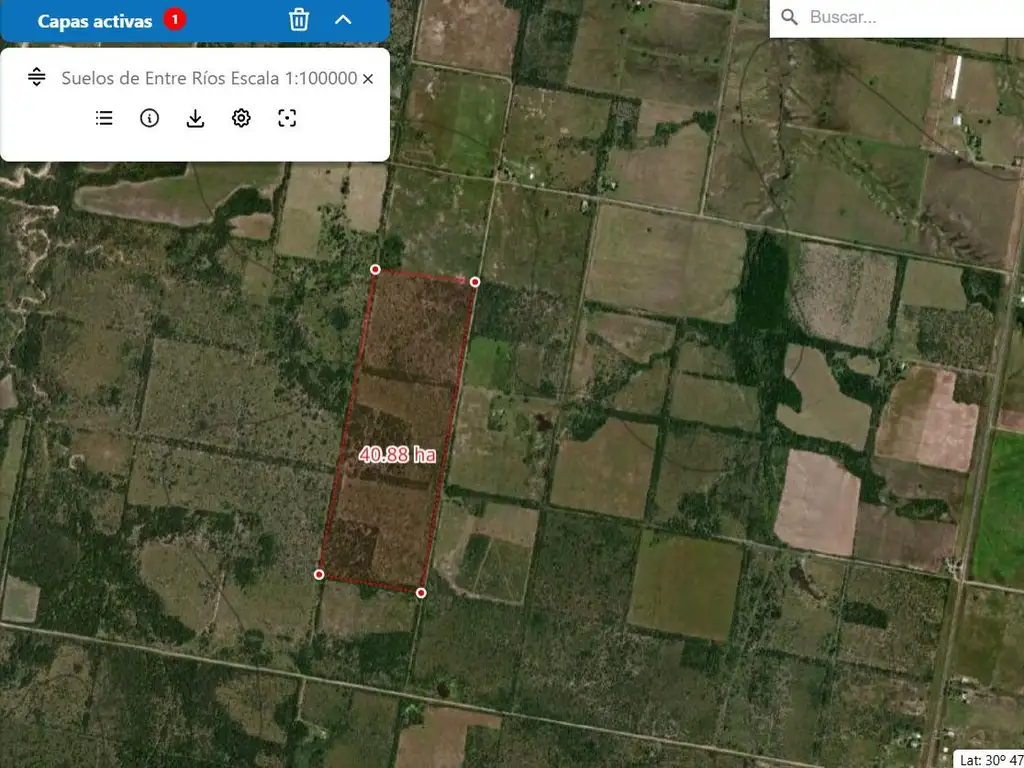The image size is (1024, 768).
Task: Select the Suelos de Entre Ríos layer name
Action: tap(209, 78)
